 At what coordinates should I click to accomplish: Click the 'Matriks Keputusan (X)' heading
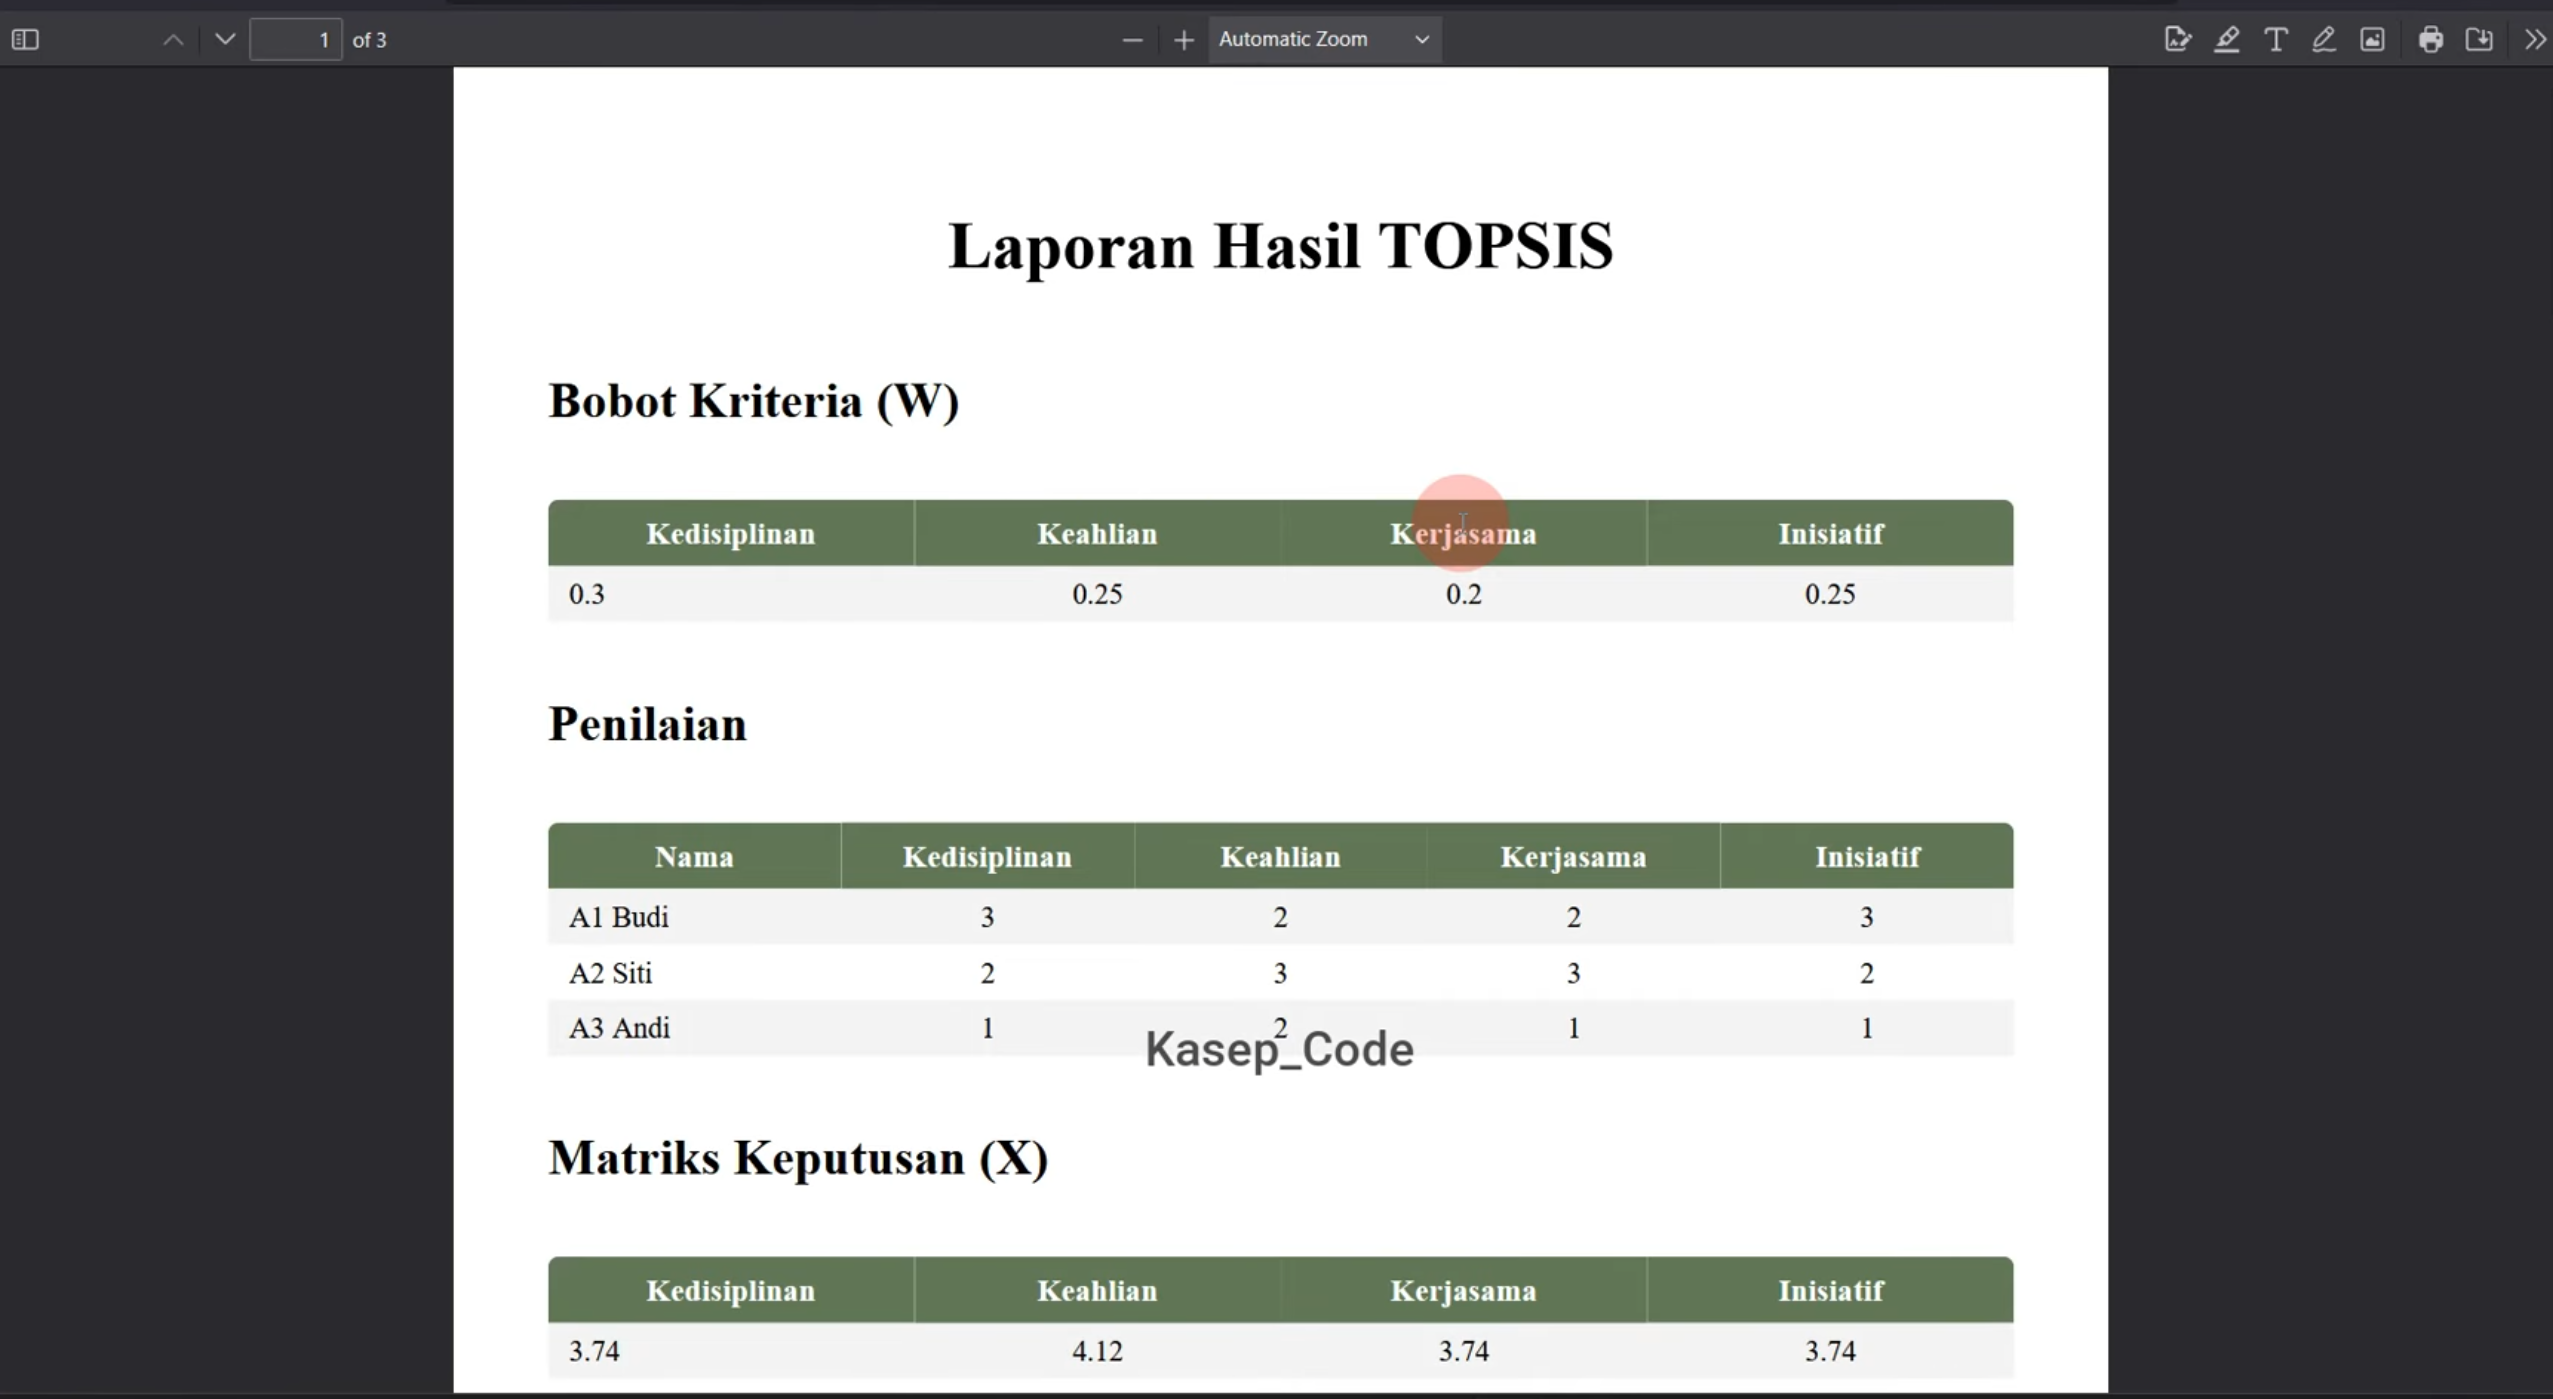[798, 1159]
